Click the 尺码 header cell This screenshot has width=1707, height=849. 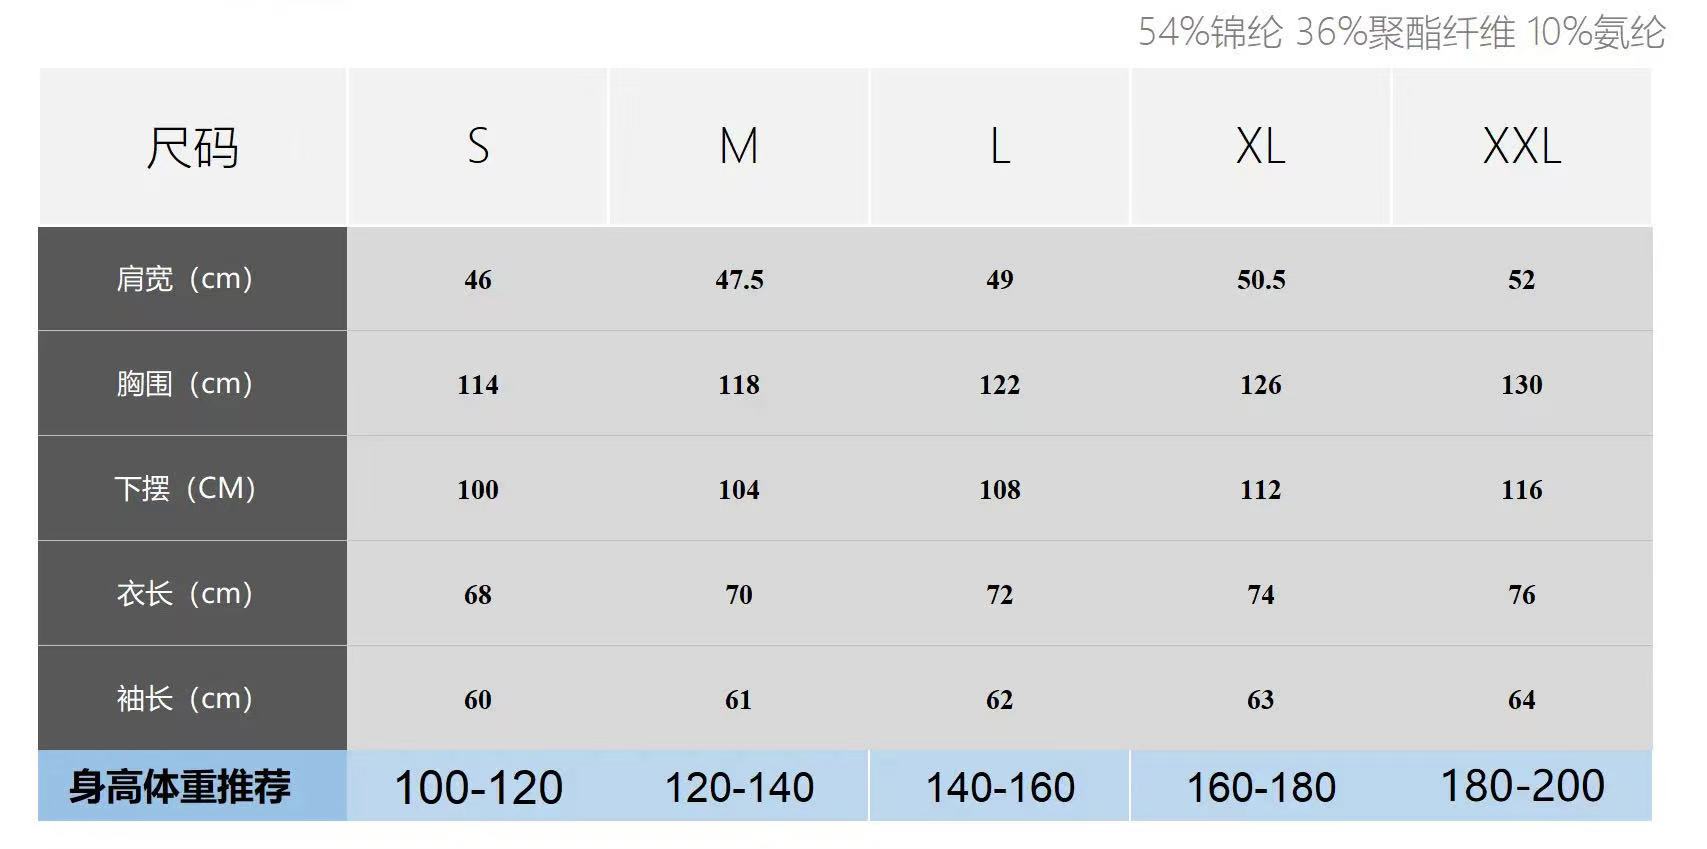coord(192,148)
